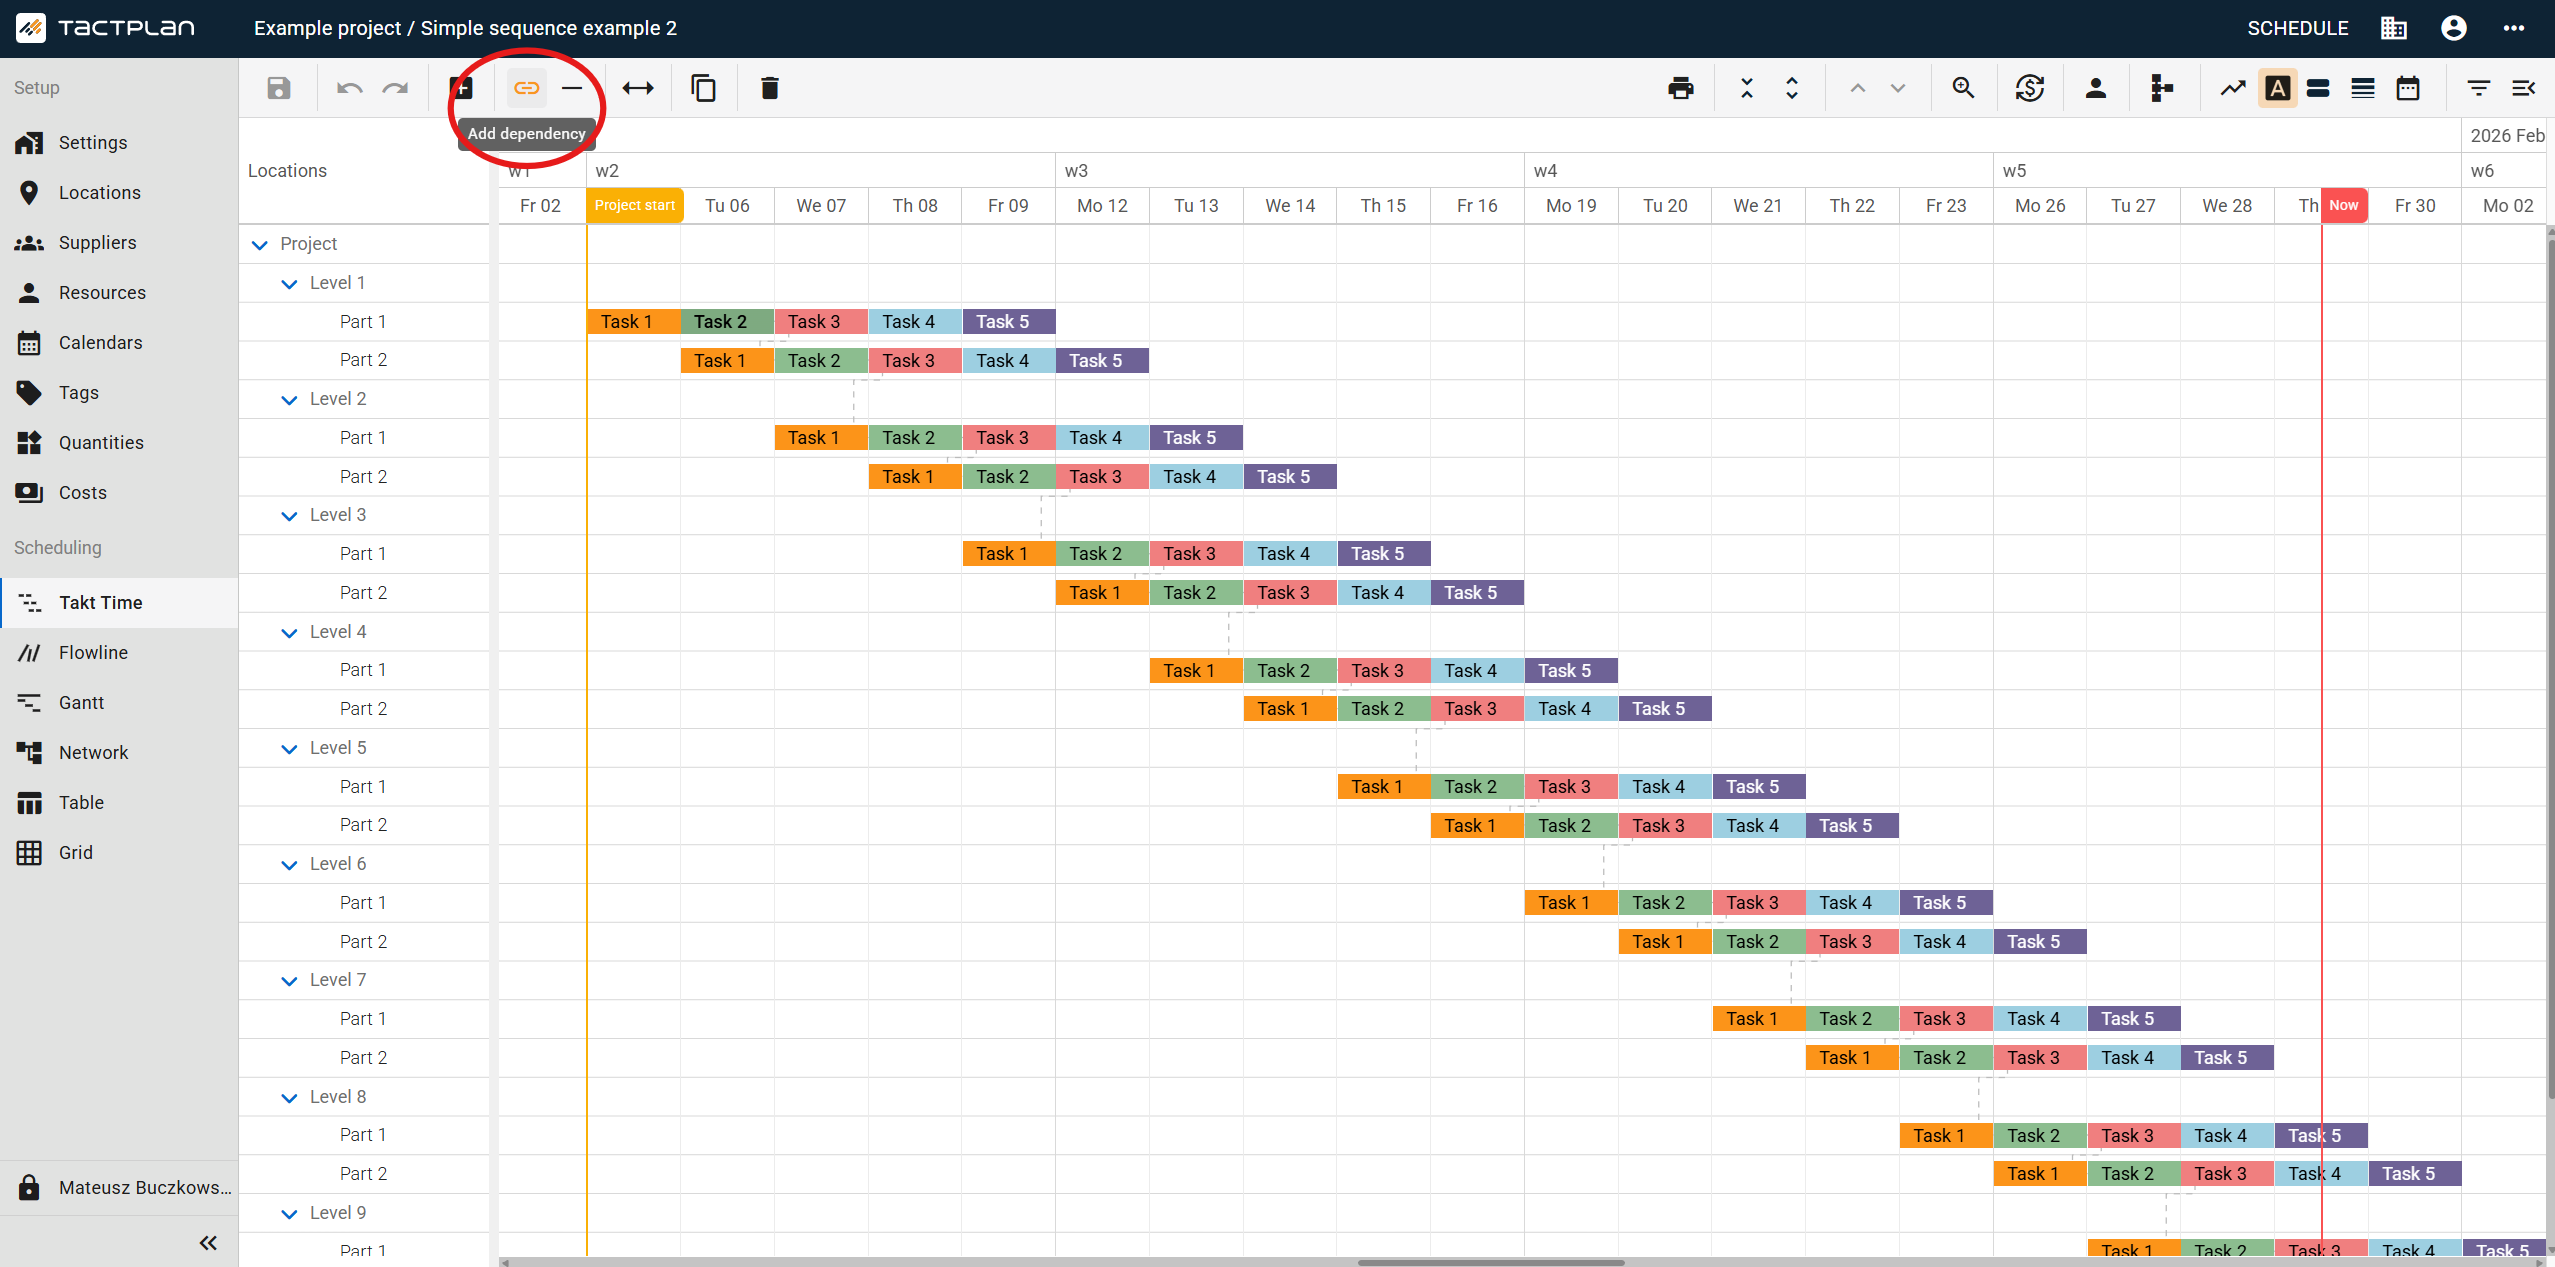Image resolution: width=2555 pixels, height=1267 pixels.
Task: Click the add task plus icon
Action: click(x=461, y=88)
